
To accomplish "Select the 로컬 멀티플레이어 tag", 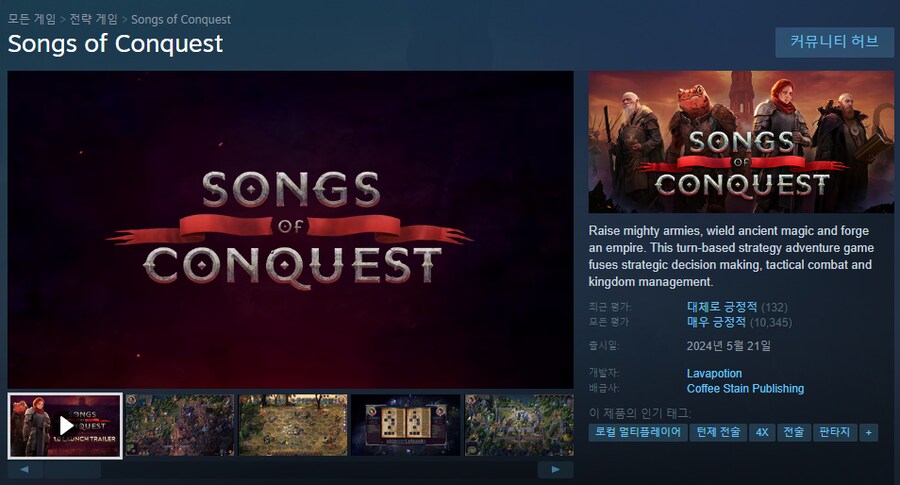I will point(638,432).
